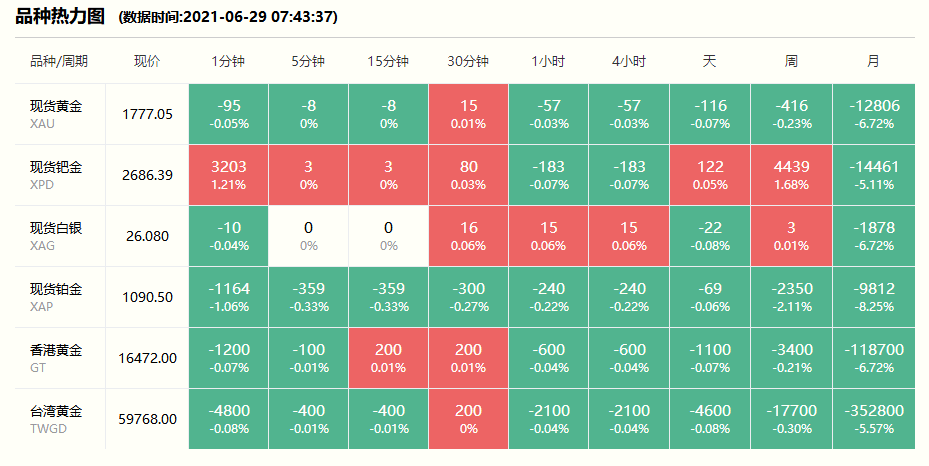Click the 现货黄金 XAU row label
Screen dimensions: 929x466
click(56, 114)
